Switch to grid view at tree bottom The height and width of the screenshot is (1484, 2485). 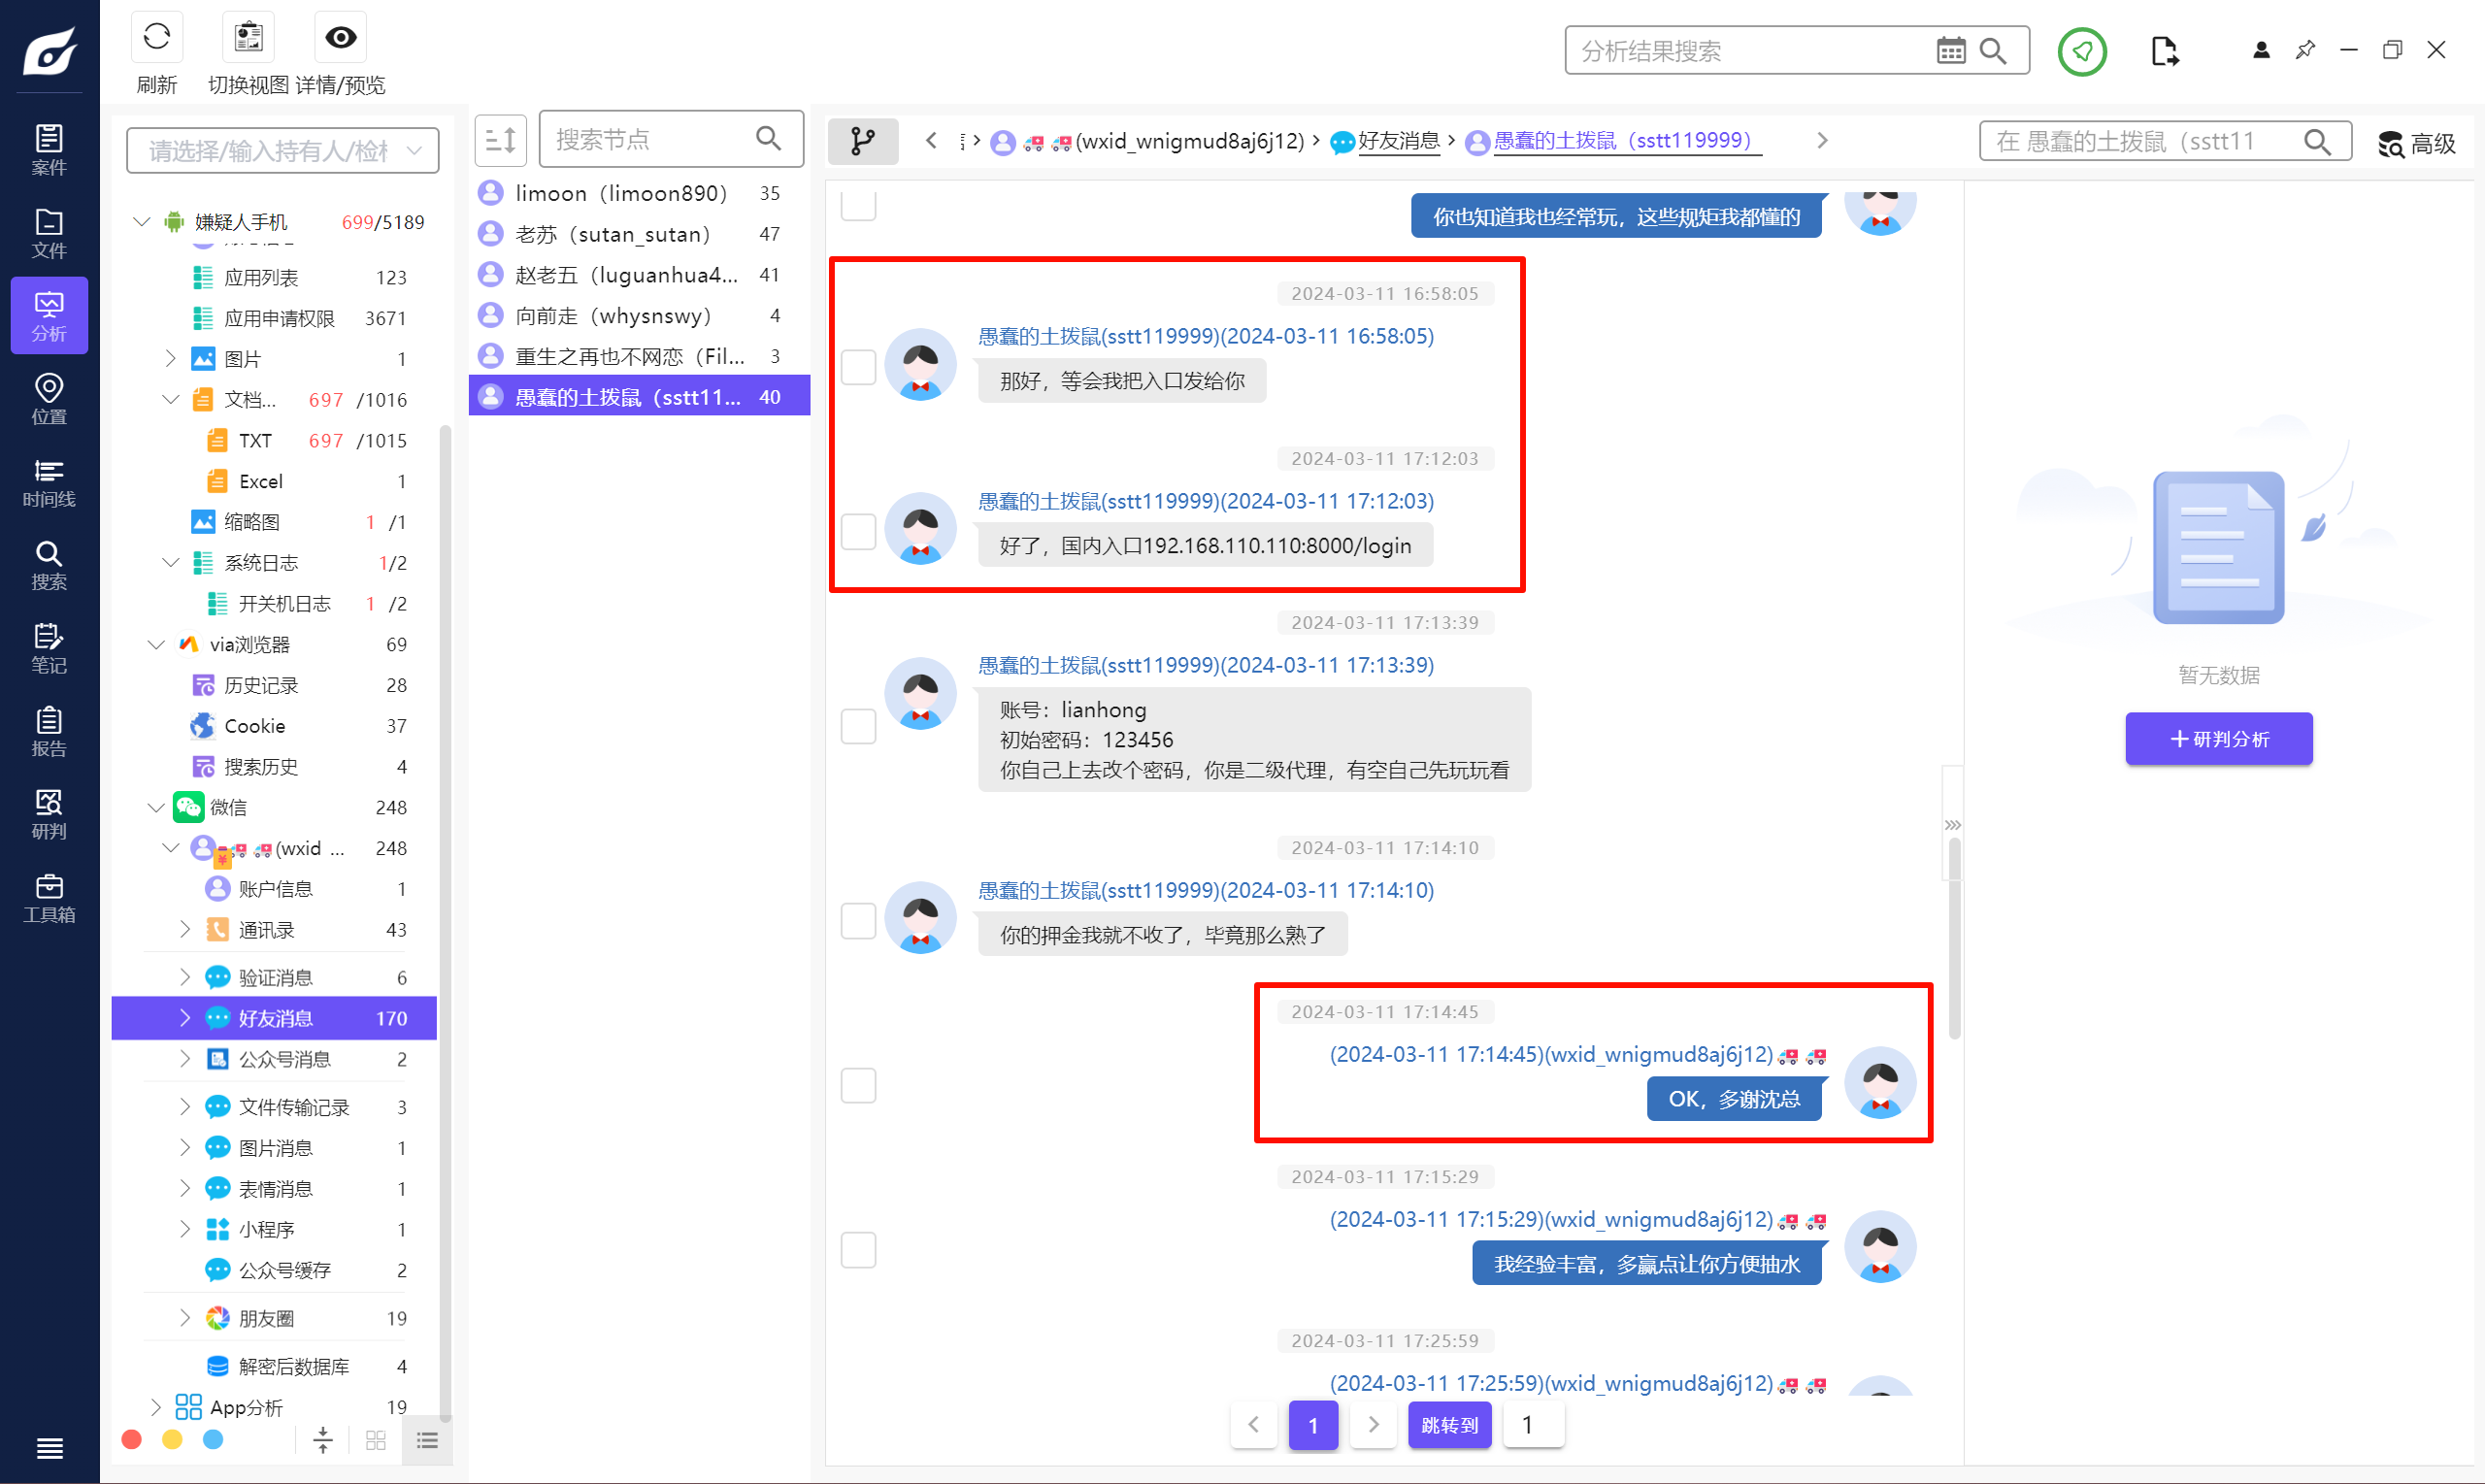376,1440
